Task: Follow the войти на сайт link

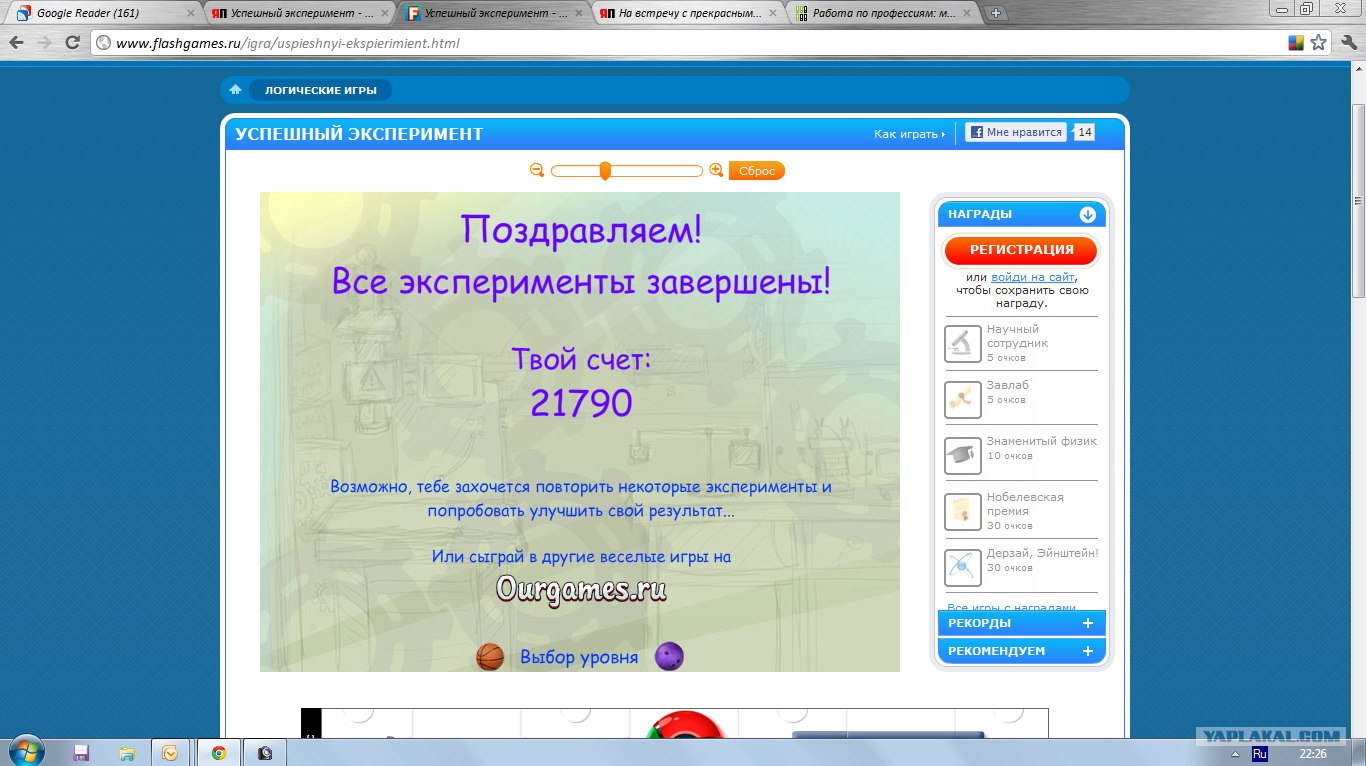Action: pyautogui.click(x=1033, y=277)
